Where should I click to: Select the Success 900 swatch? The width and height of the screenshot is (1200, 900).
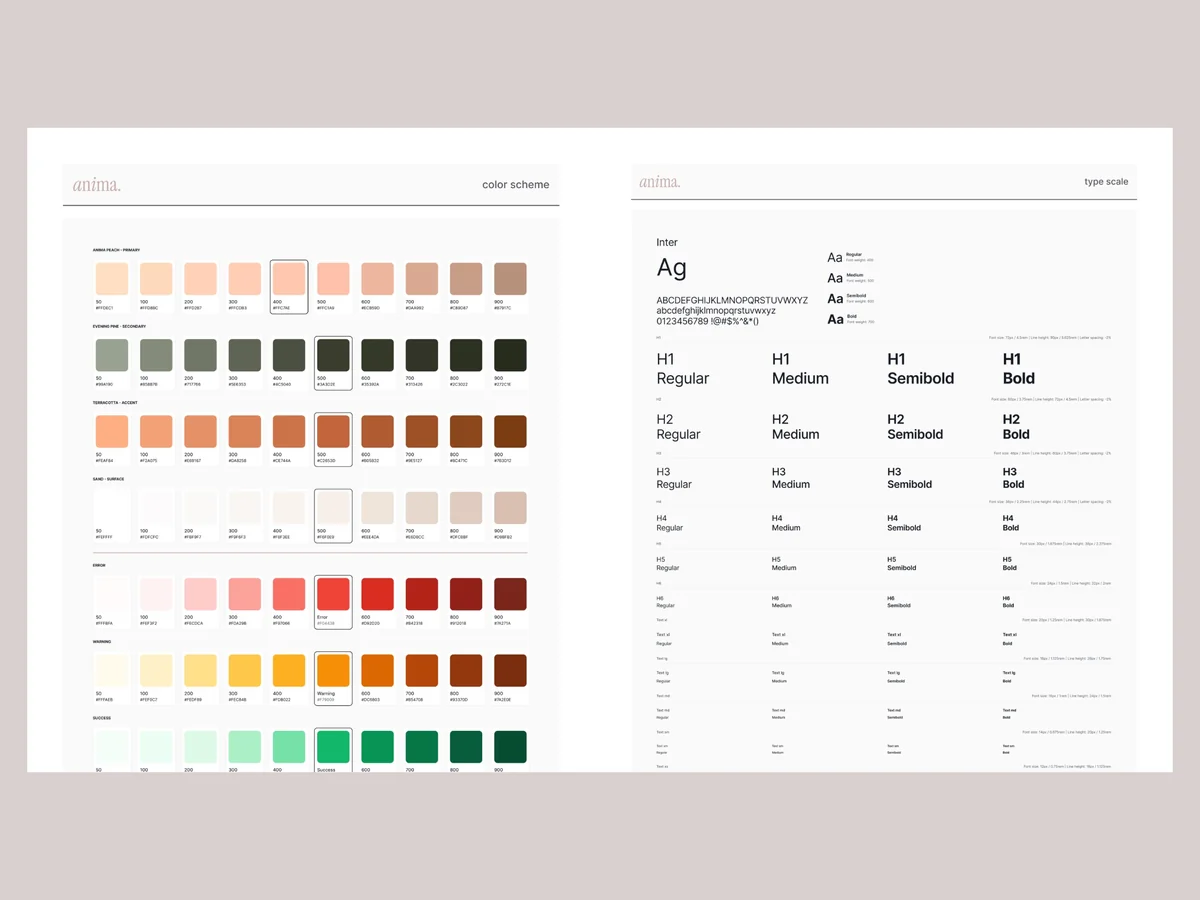click(x=510, y=747)
